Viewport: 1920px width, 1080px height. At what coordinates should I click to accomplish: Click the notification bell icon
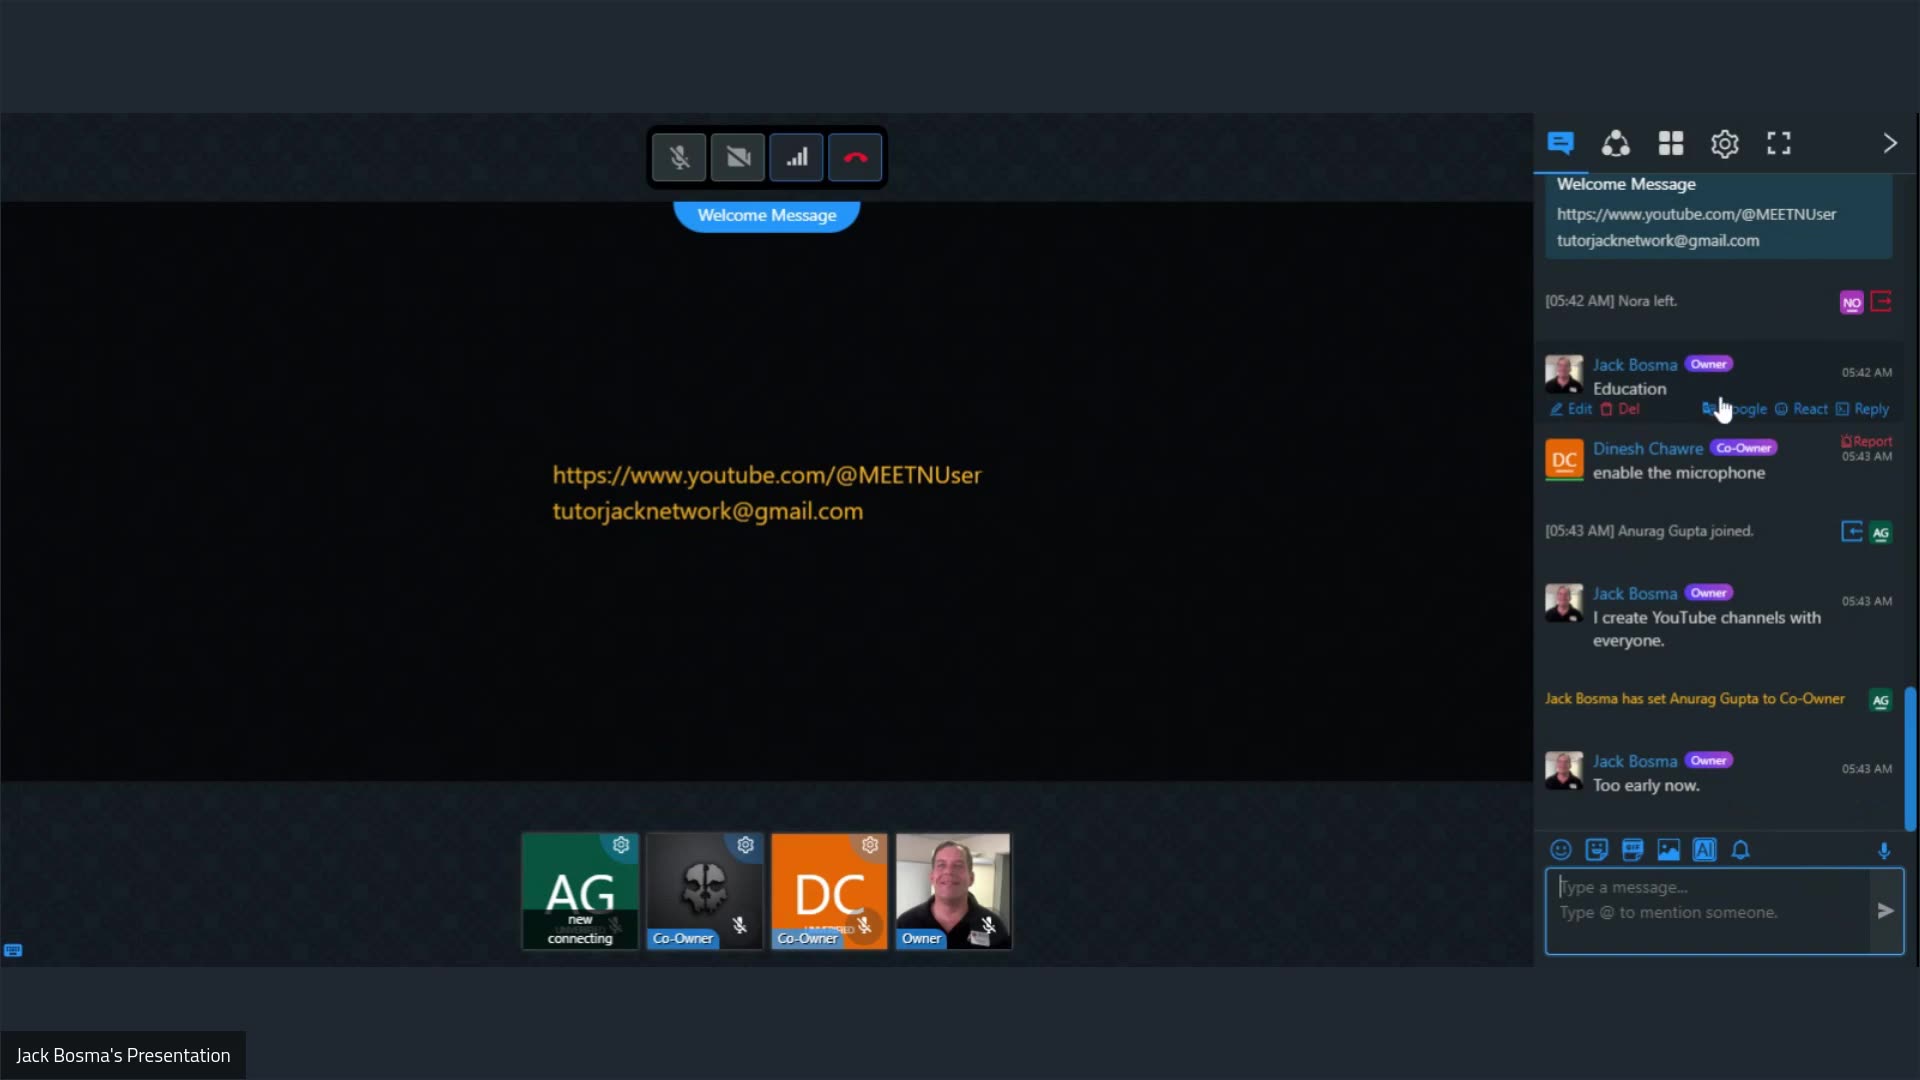(1740, 850)
